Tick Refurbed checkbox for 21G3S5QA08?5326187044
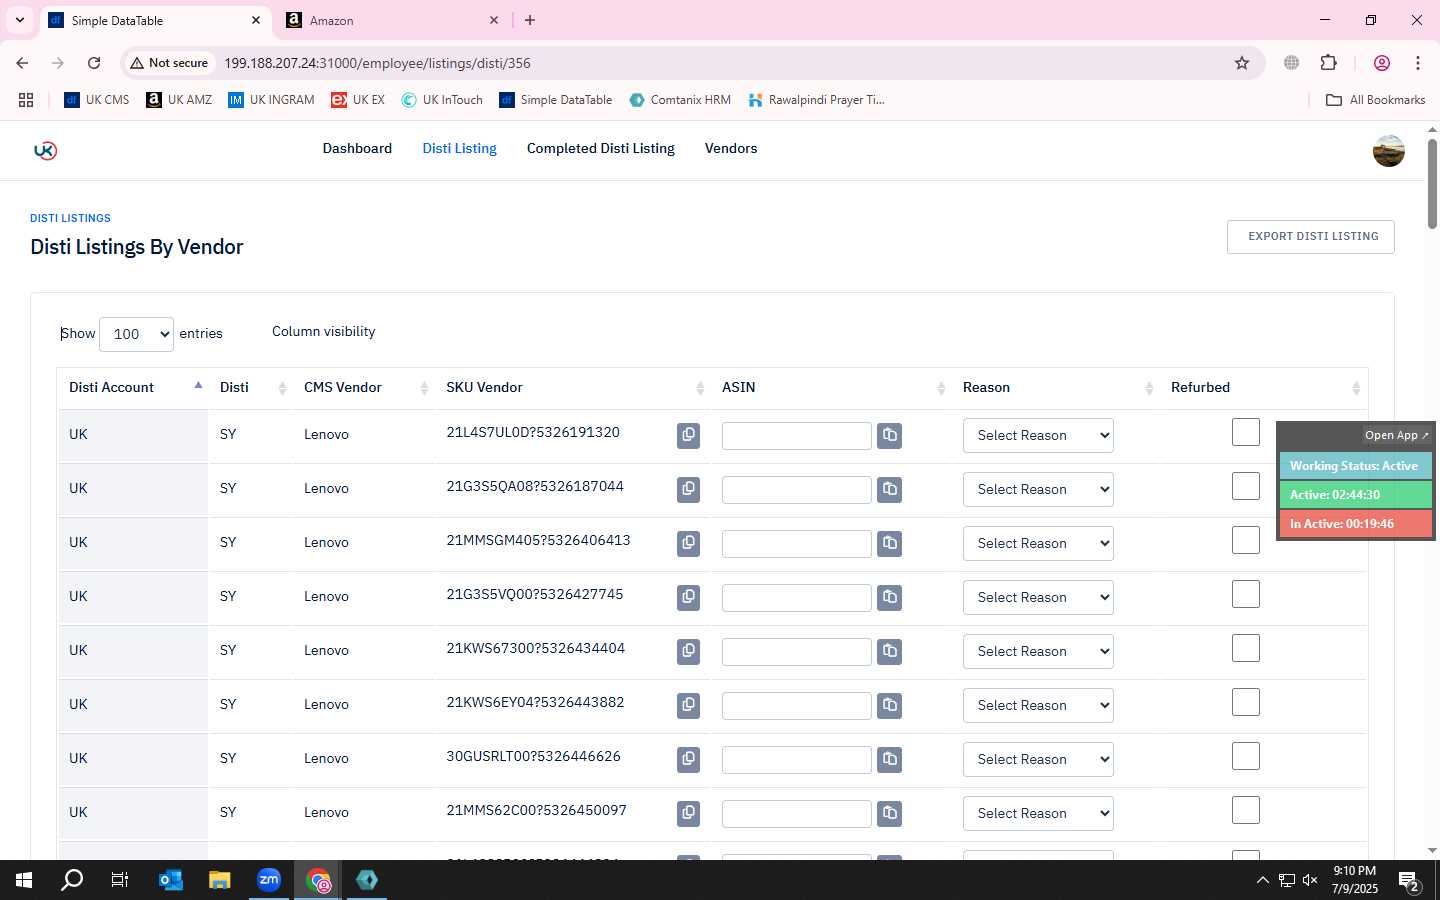Image resolution: width=1440 pixels, height=900 pixels. [x=1246, y=486]
